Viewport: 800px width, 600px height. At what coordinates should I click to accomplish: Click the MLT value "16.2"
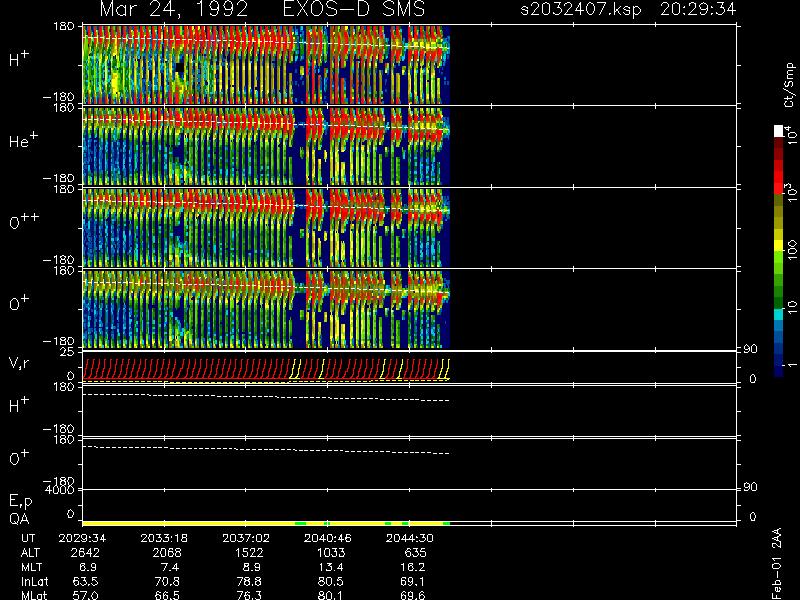click(412, 567)
